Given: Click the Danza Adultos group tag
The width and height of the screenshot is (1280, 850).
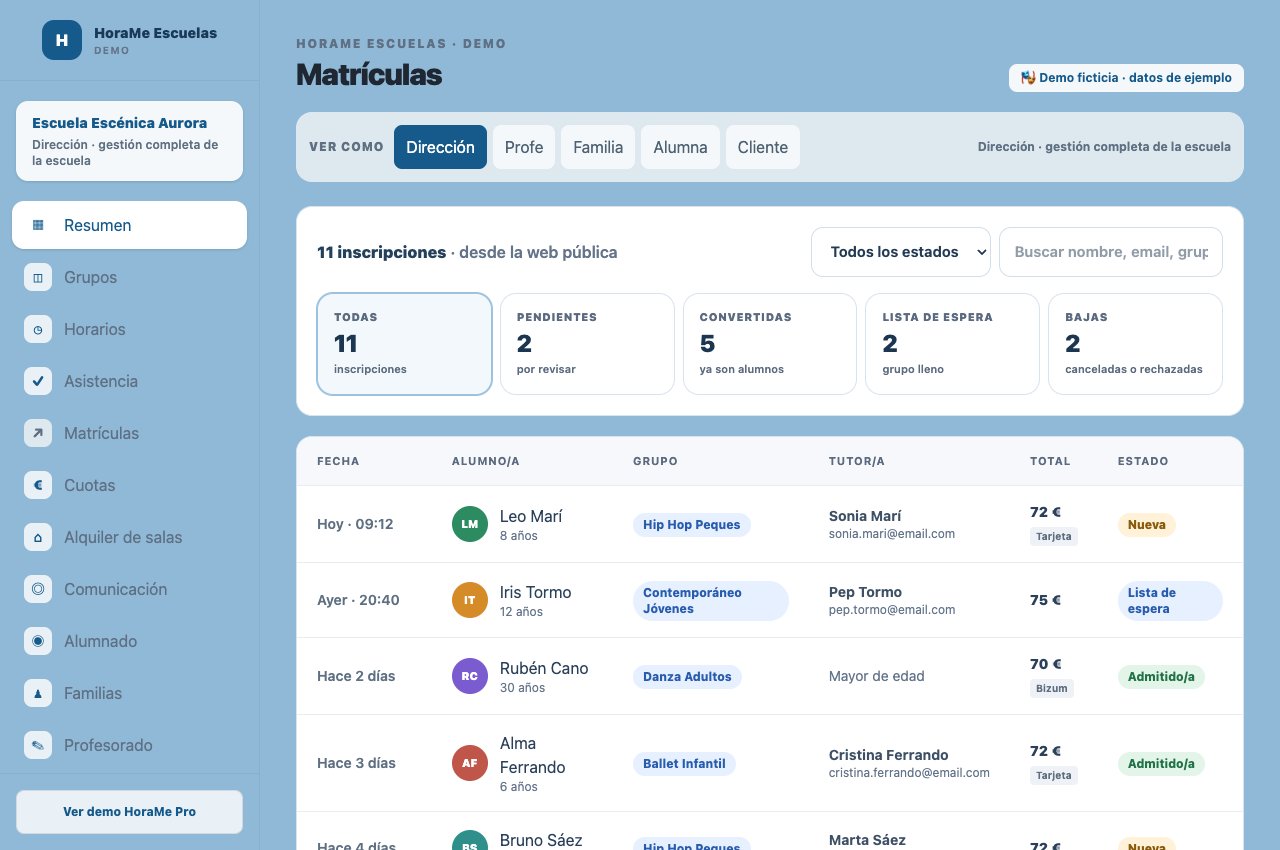Looking at the screenshot, I should 687,677.
